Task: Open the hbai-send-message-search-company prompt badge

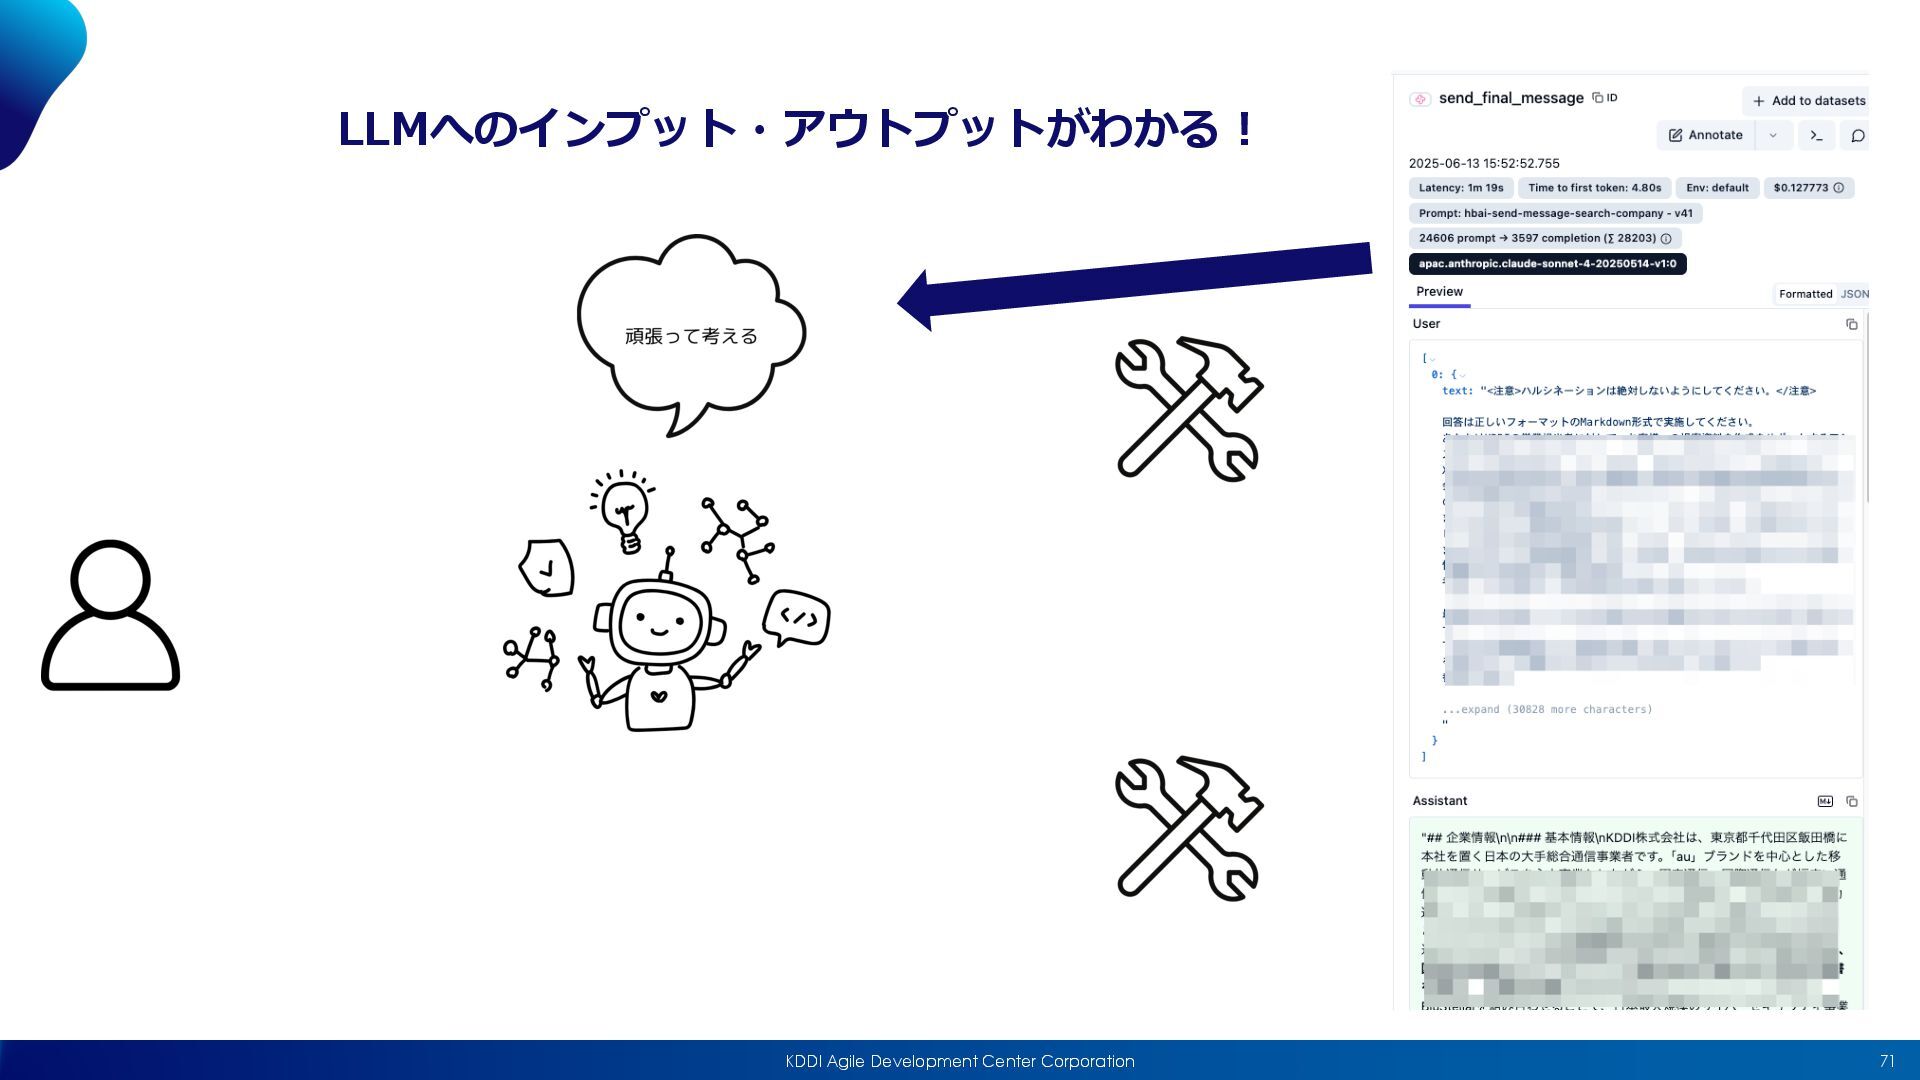Action: click(1555, 213)
